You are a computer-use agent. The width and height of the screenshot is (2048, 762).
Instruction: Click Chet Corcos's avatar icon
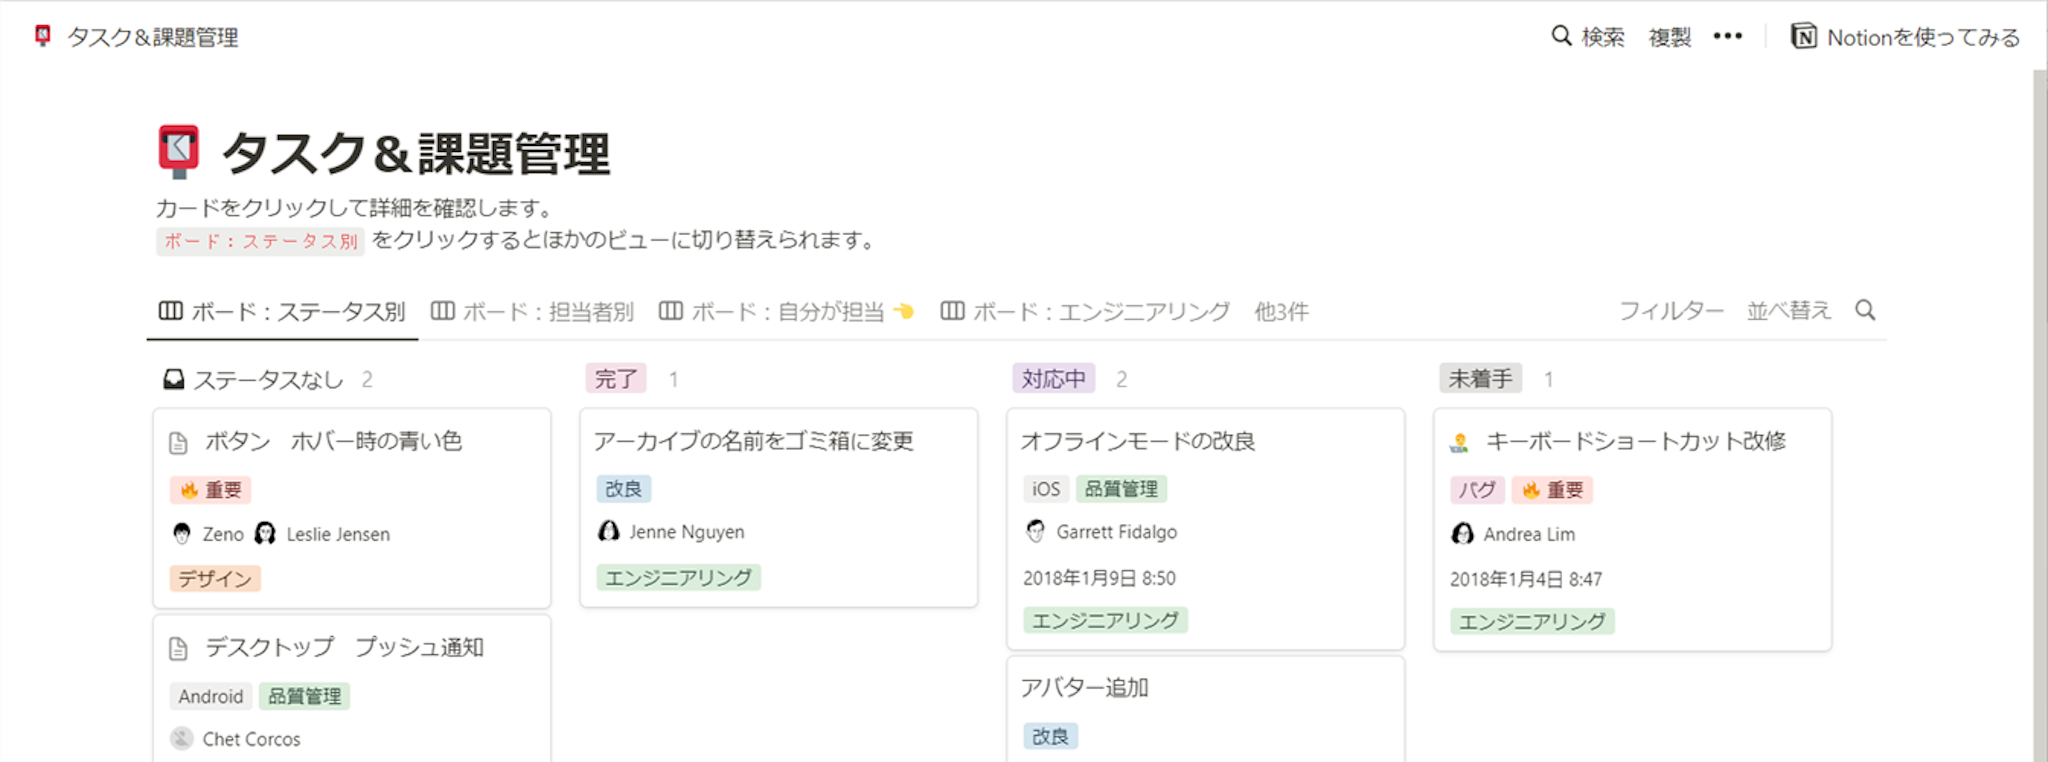182,739
